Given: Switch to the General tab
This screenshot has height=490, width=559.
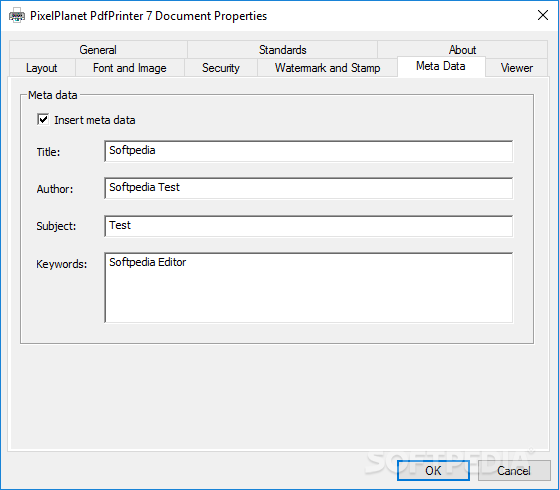Looking at the screenshot, I should click(x=98, y=50).
